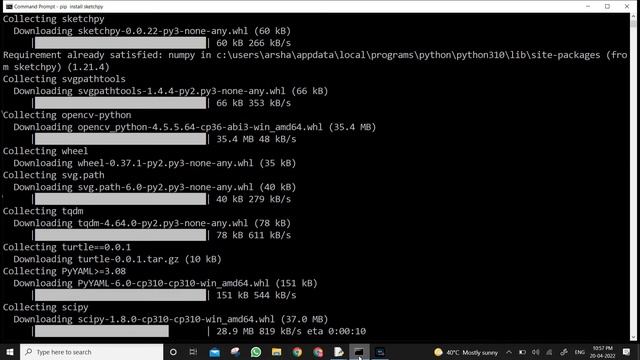Click the link-shaped tray icon
This screenshot has width=640, height=360.
(x=564, y=352)
